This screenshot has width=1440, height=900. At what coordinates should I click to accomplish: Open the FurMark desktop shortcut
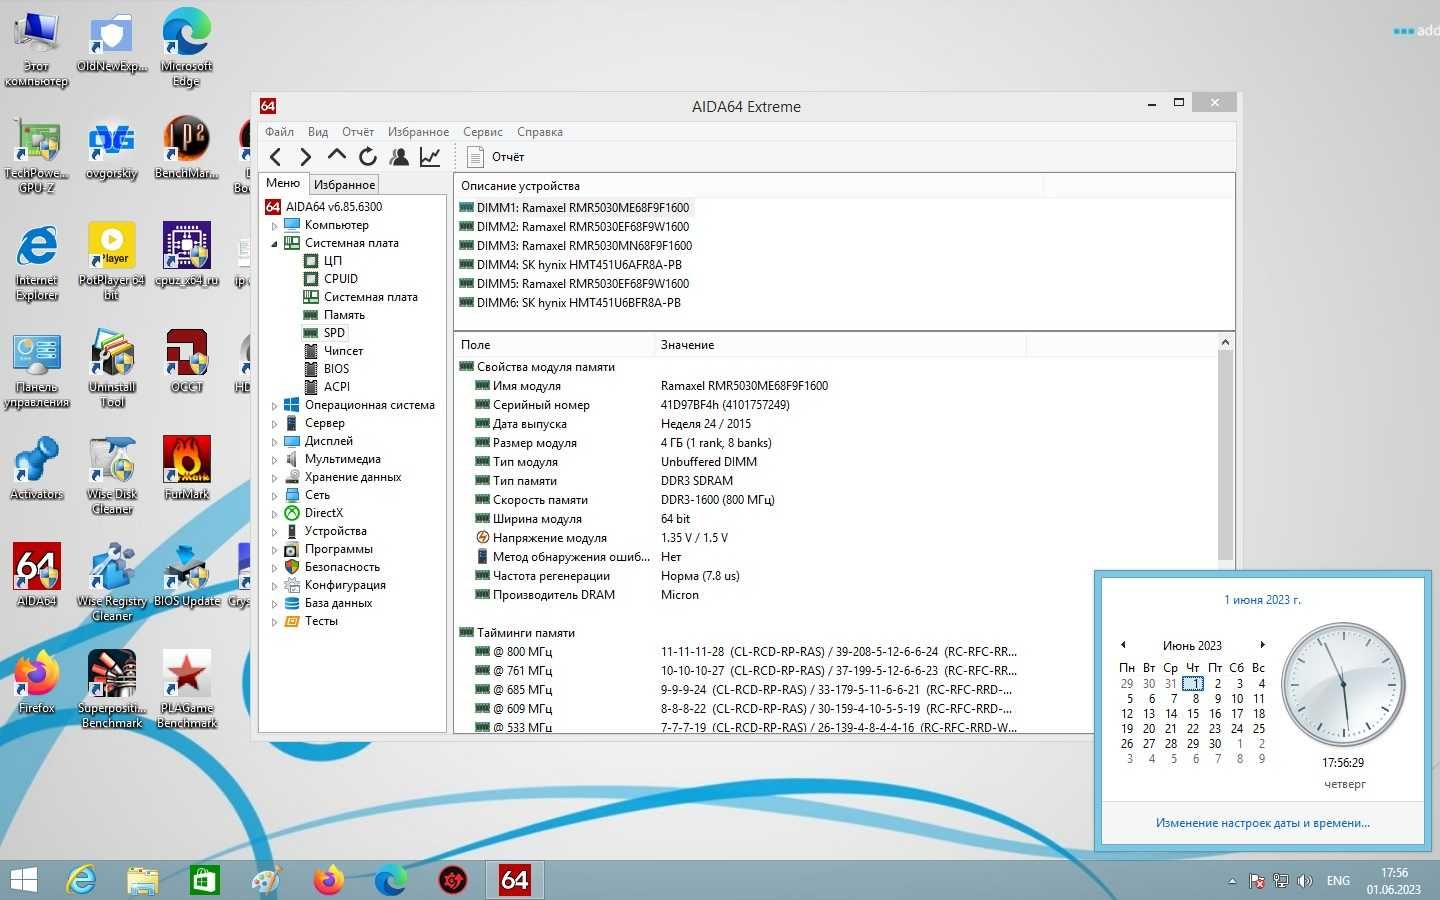[x=187, y=467]
